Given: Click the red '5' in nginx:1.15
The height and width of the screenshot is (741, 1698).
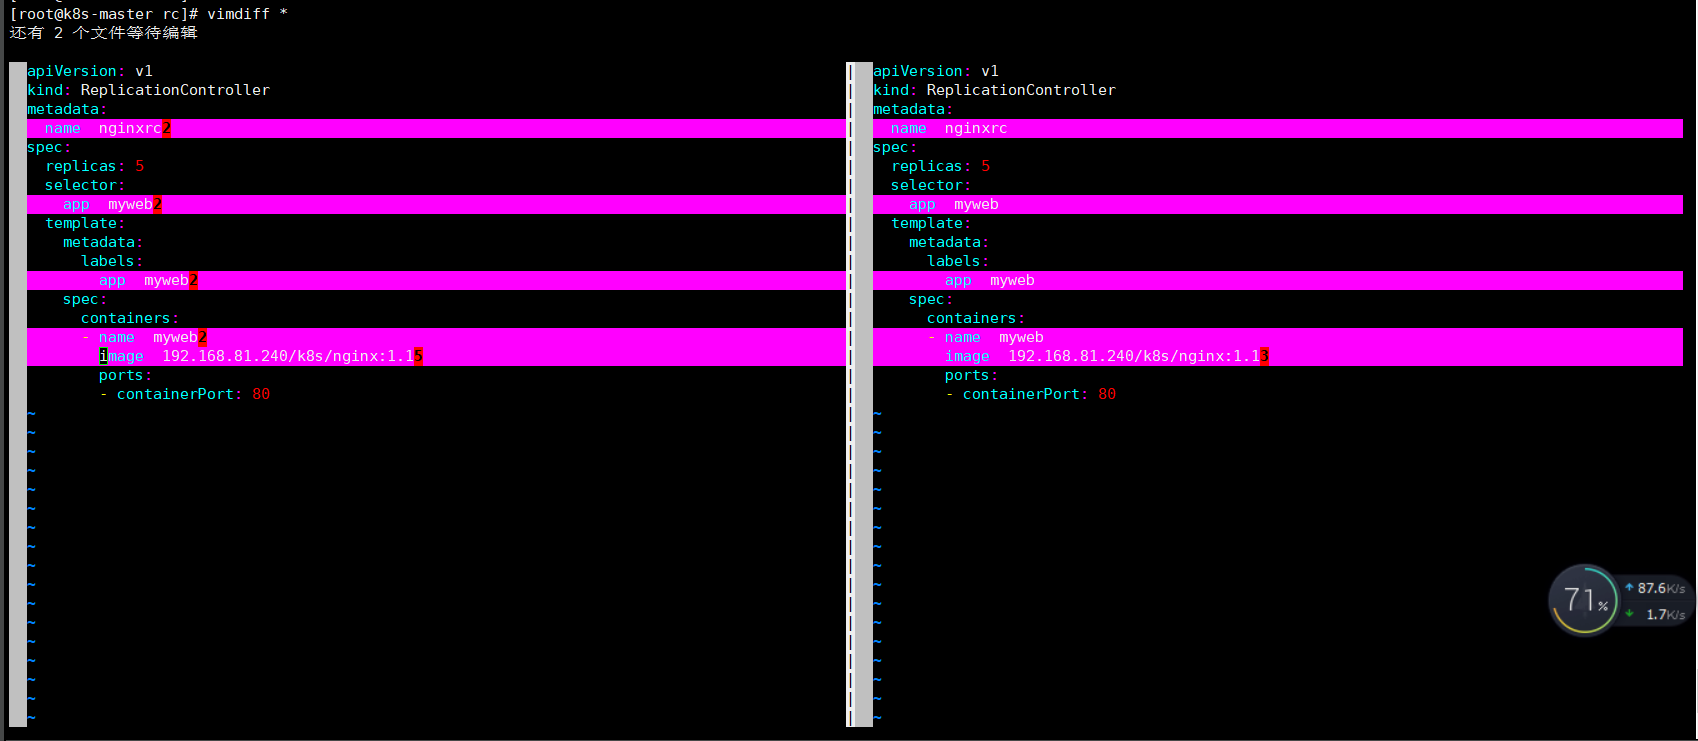Looking at the screenshot, I should [x=418, y=356].
